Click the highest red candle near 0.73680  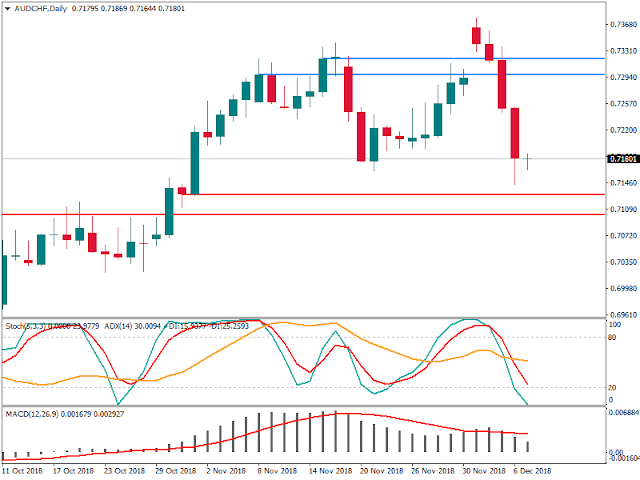(476, 35)
